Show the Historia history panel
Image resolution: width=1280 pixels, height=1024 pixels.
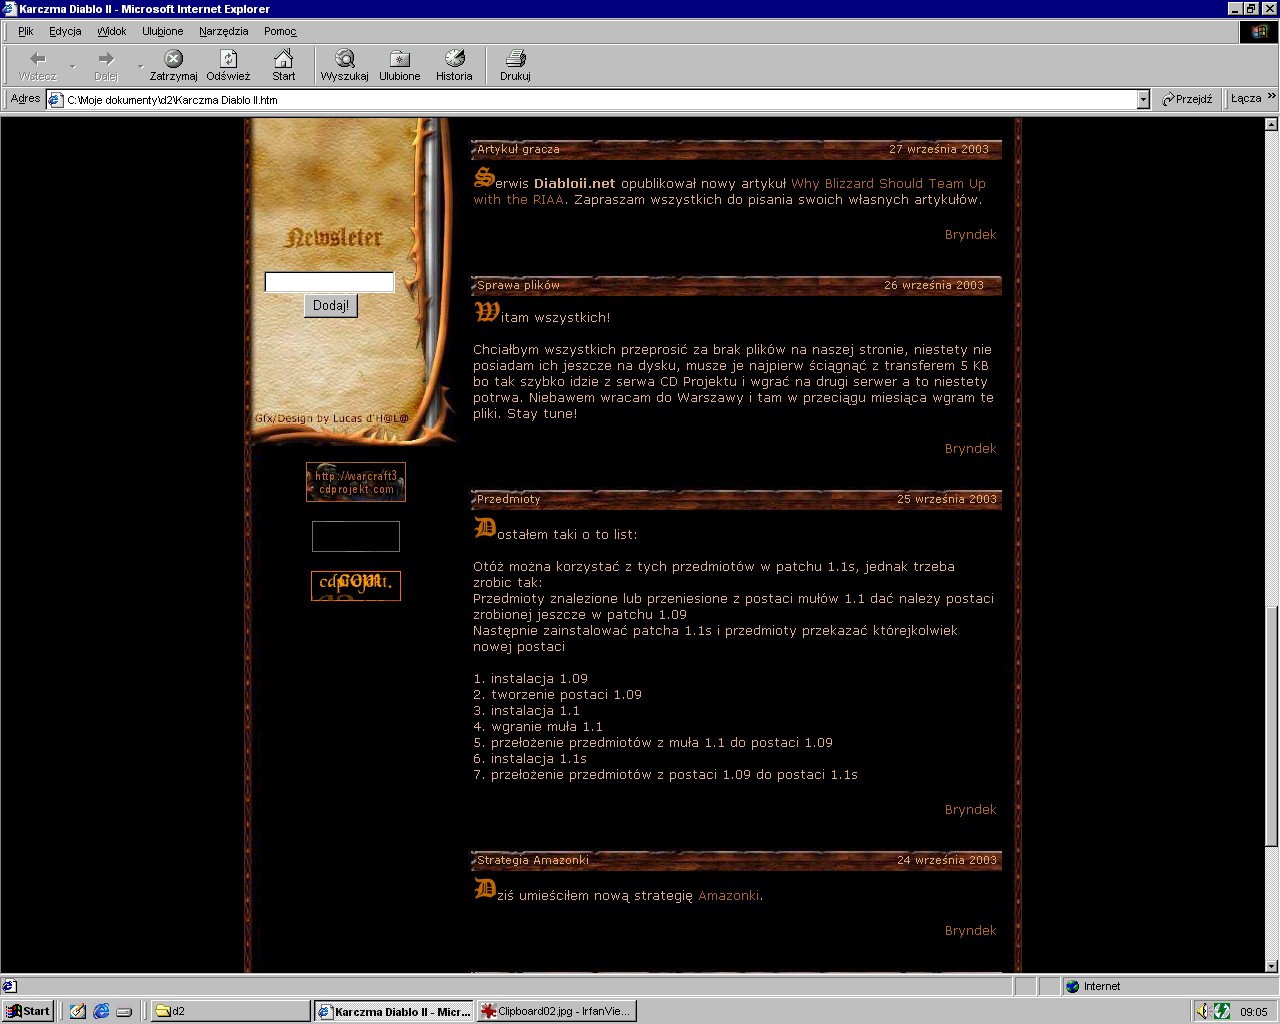pyautogui.click(x=454, y=60)
